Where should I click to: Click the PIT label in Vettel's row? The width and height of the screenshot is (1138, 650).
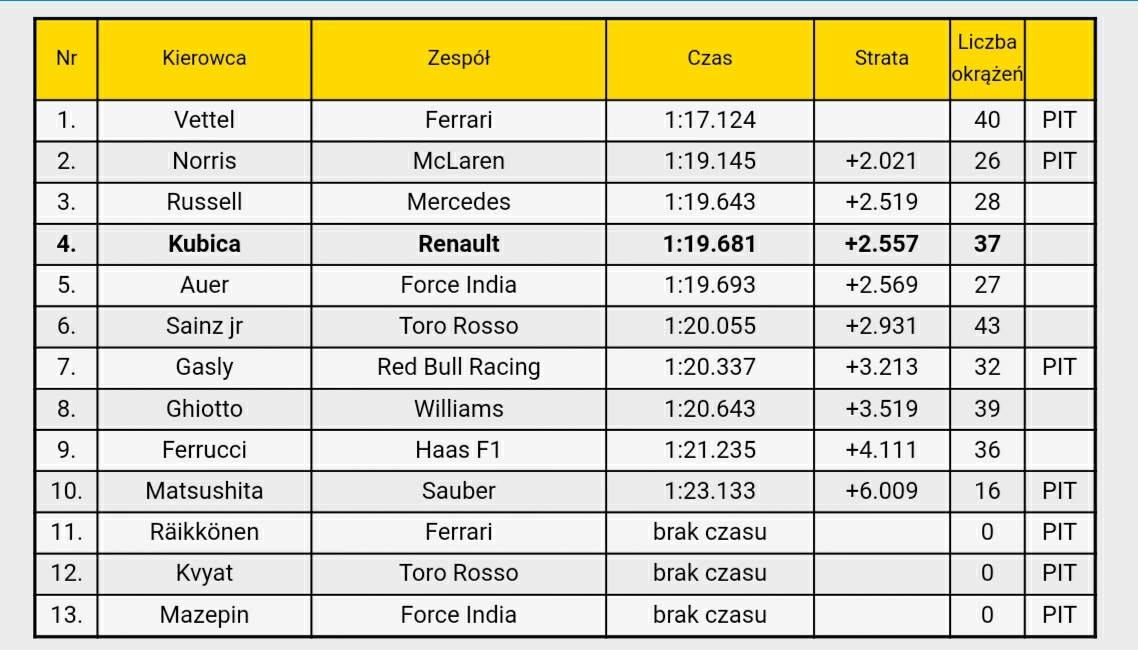(1059, 120)
